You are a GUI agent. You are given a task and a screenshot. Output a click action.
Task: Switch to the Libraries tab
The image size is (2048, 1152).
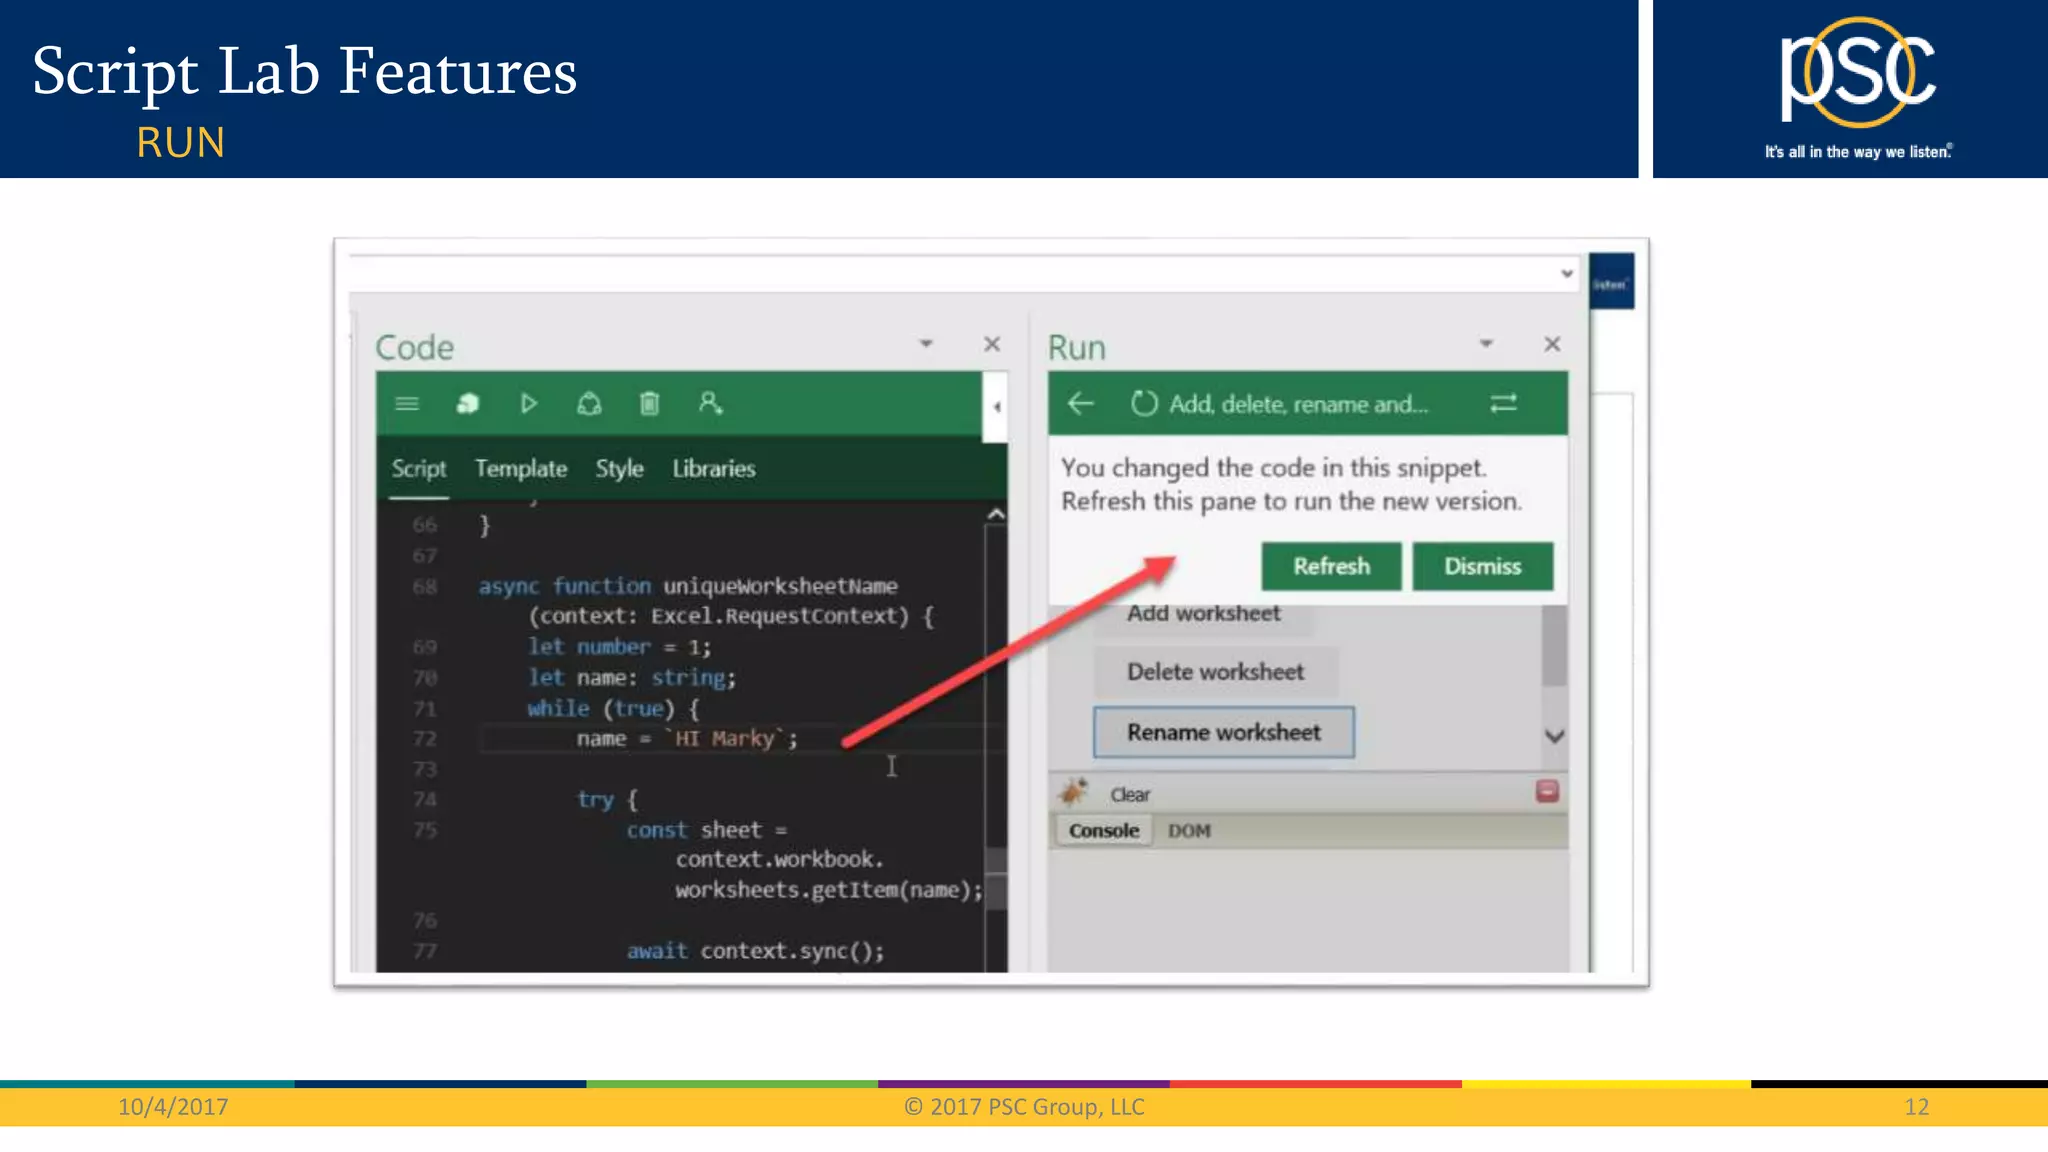coord(713,469)
